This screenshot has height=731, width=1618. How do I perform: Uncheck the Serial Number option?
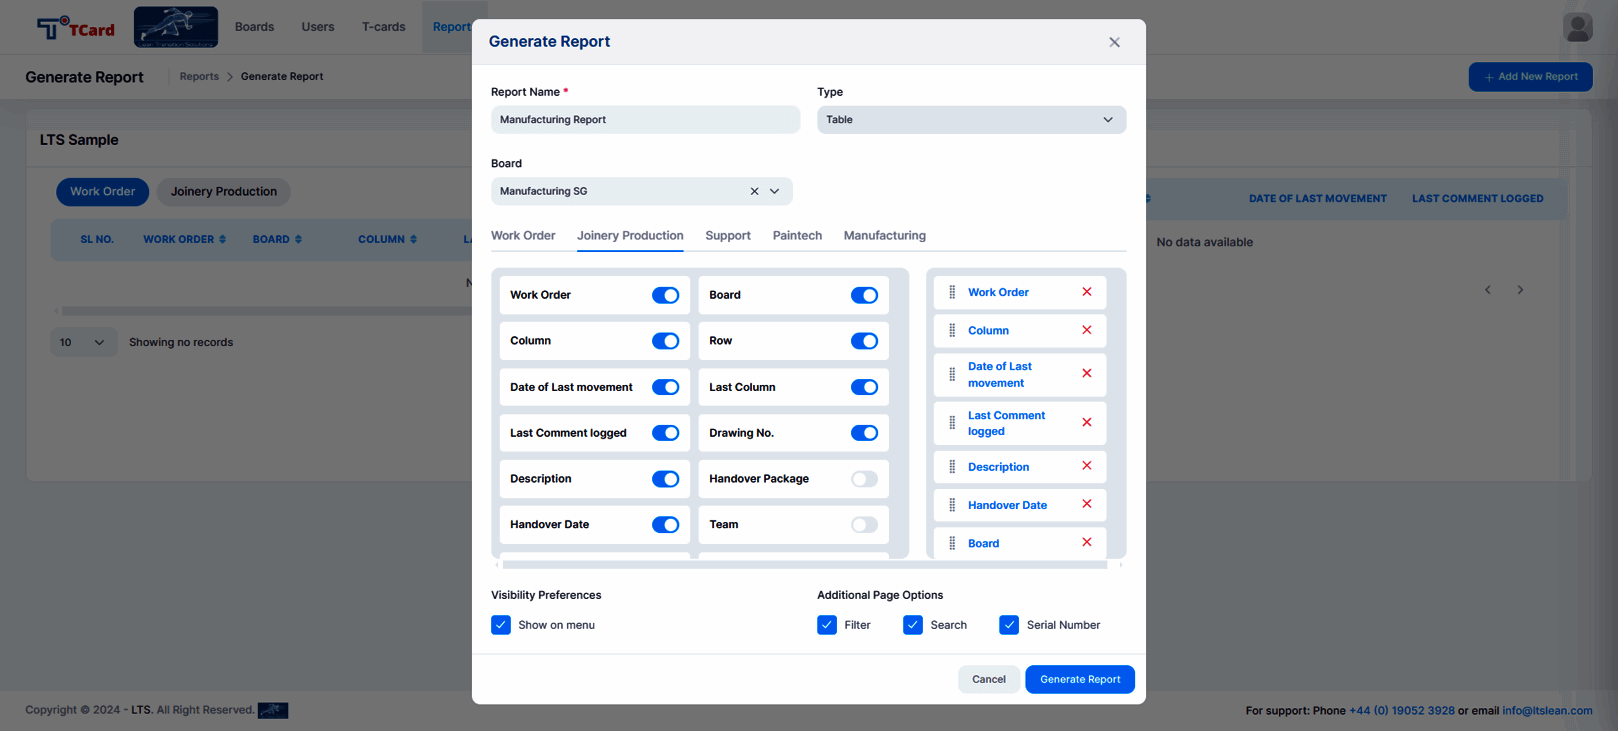coord(1009,625)
